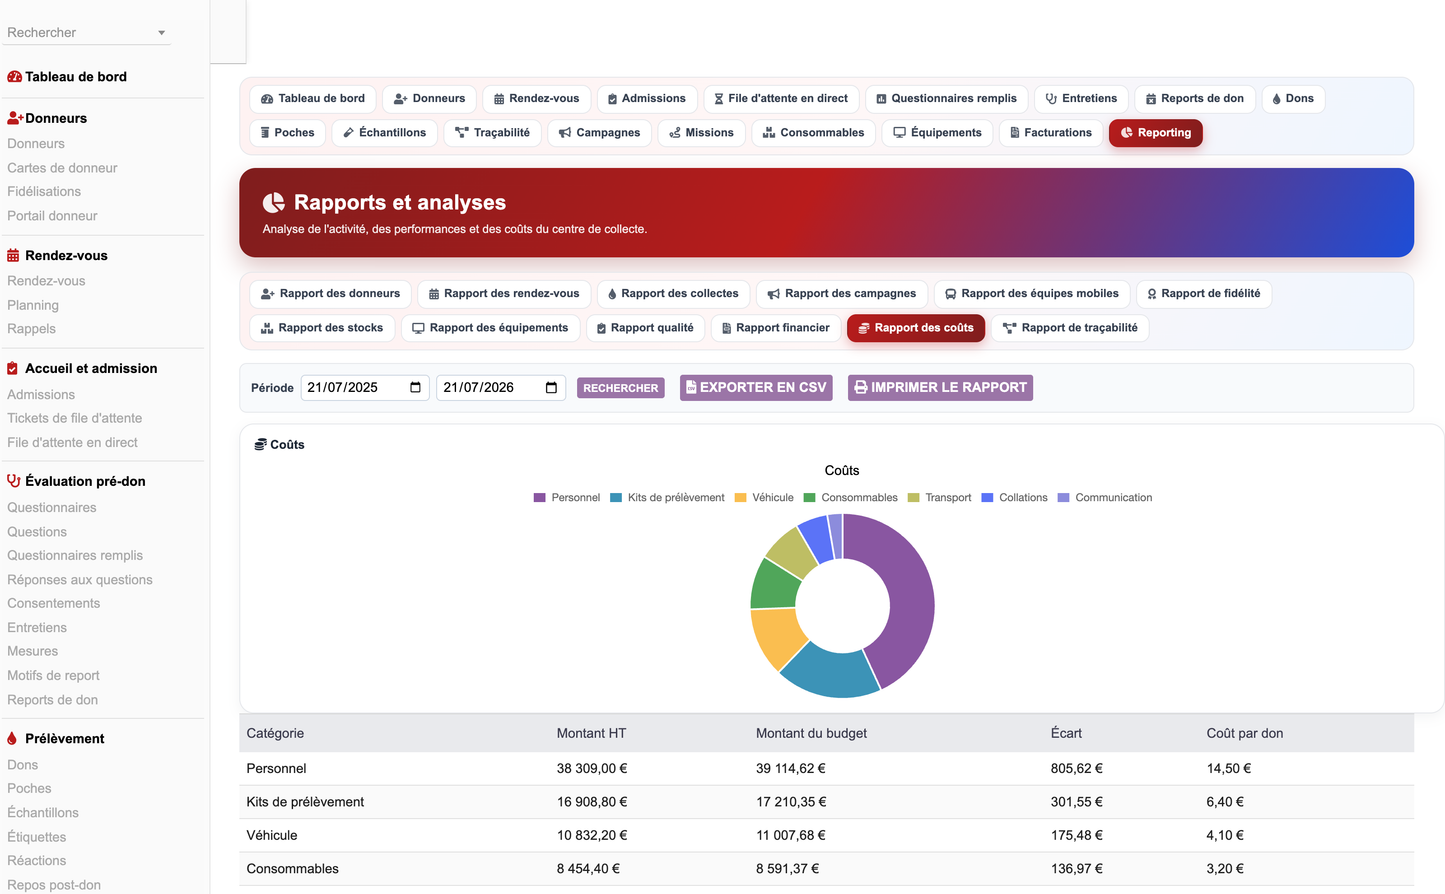The width and height of the screenshot is (1445, 894).
Task: Select the Dons top tab
Action: coord(1293,99)
